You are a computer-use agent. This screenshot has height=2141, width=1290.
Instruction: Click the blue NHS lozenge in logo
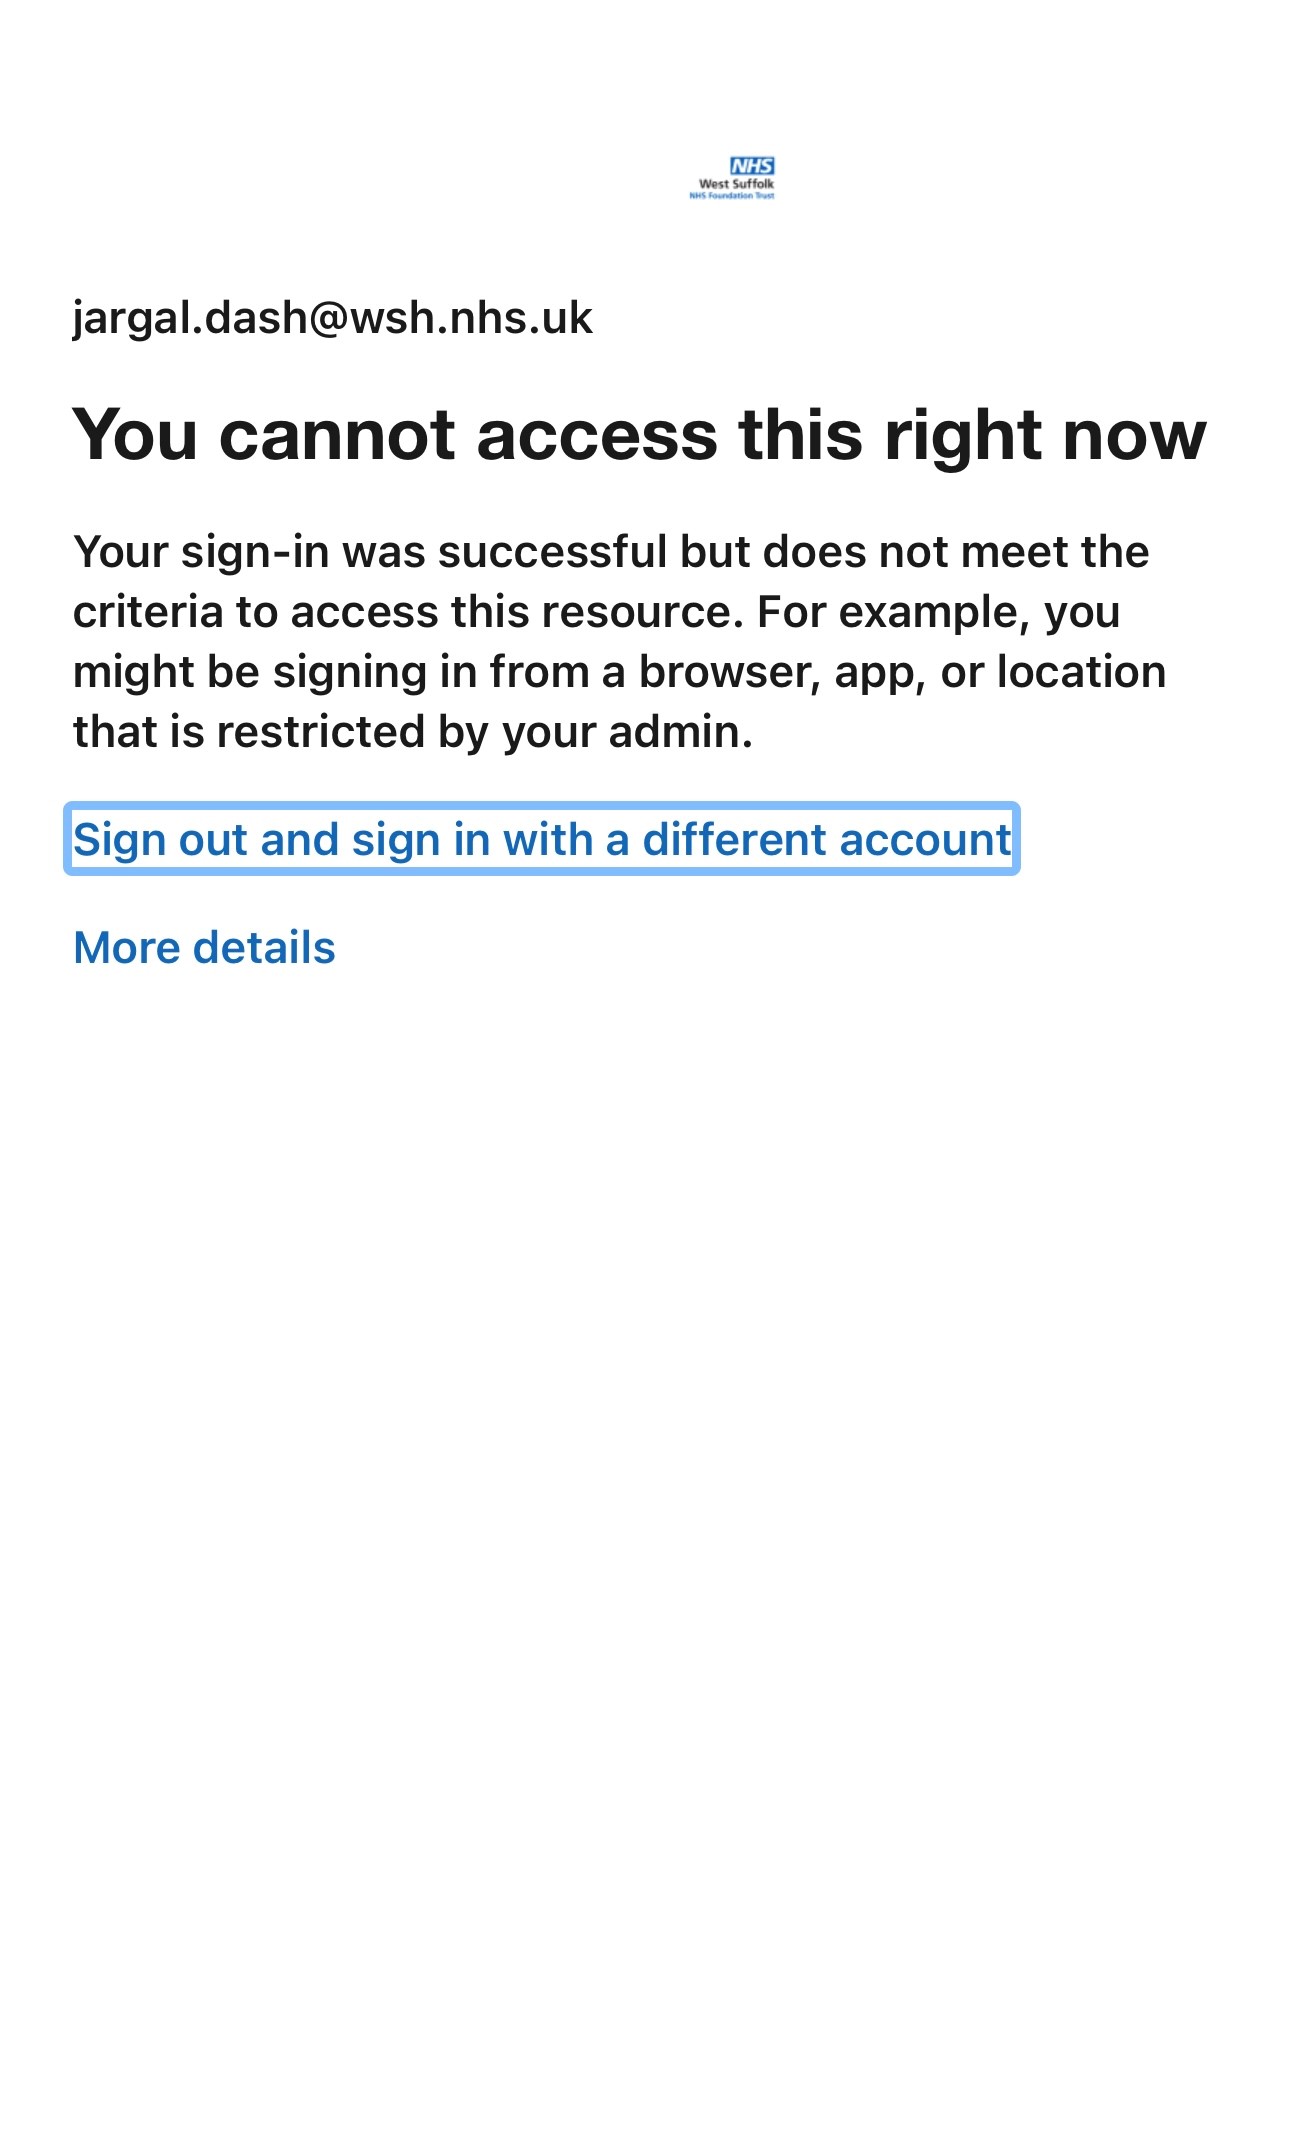752,166
